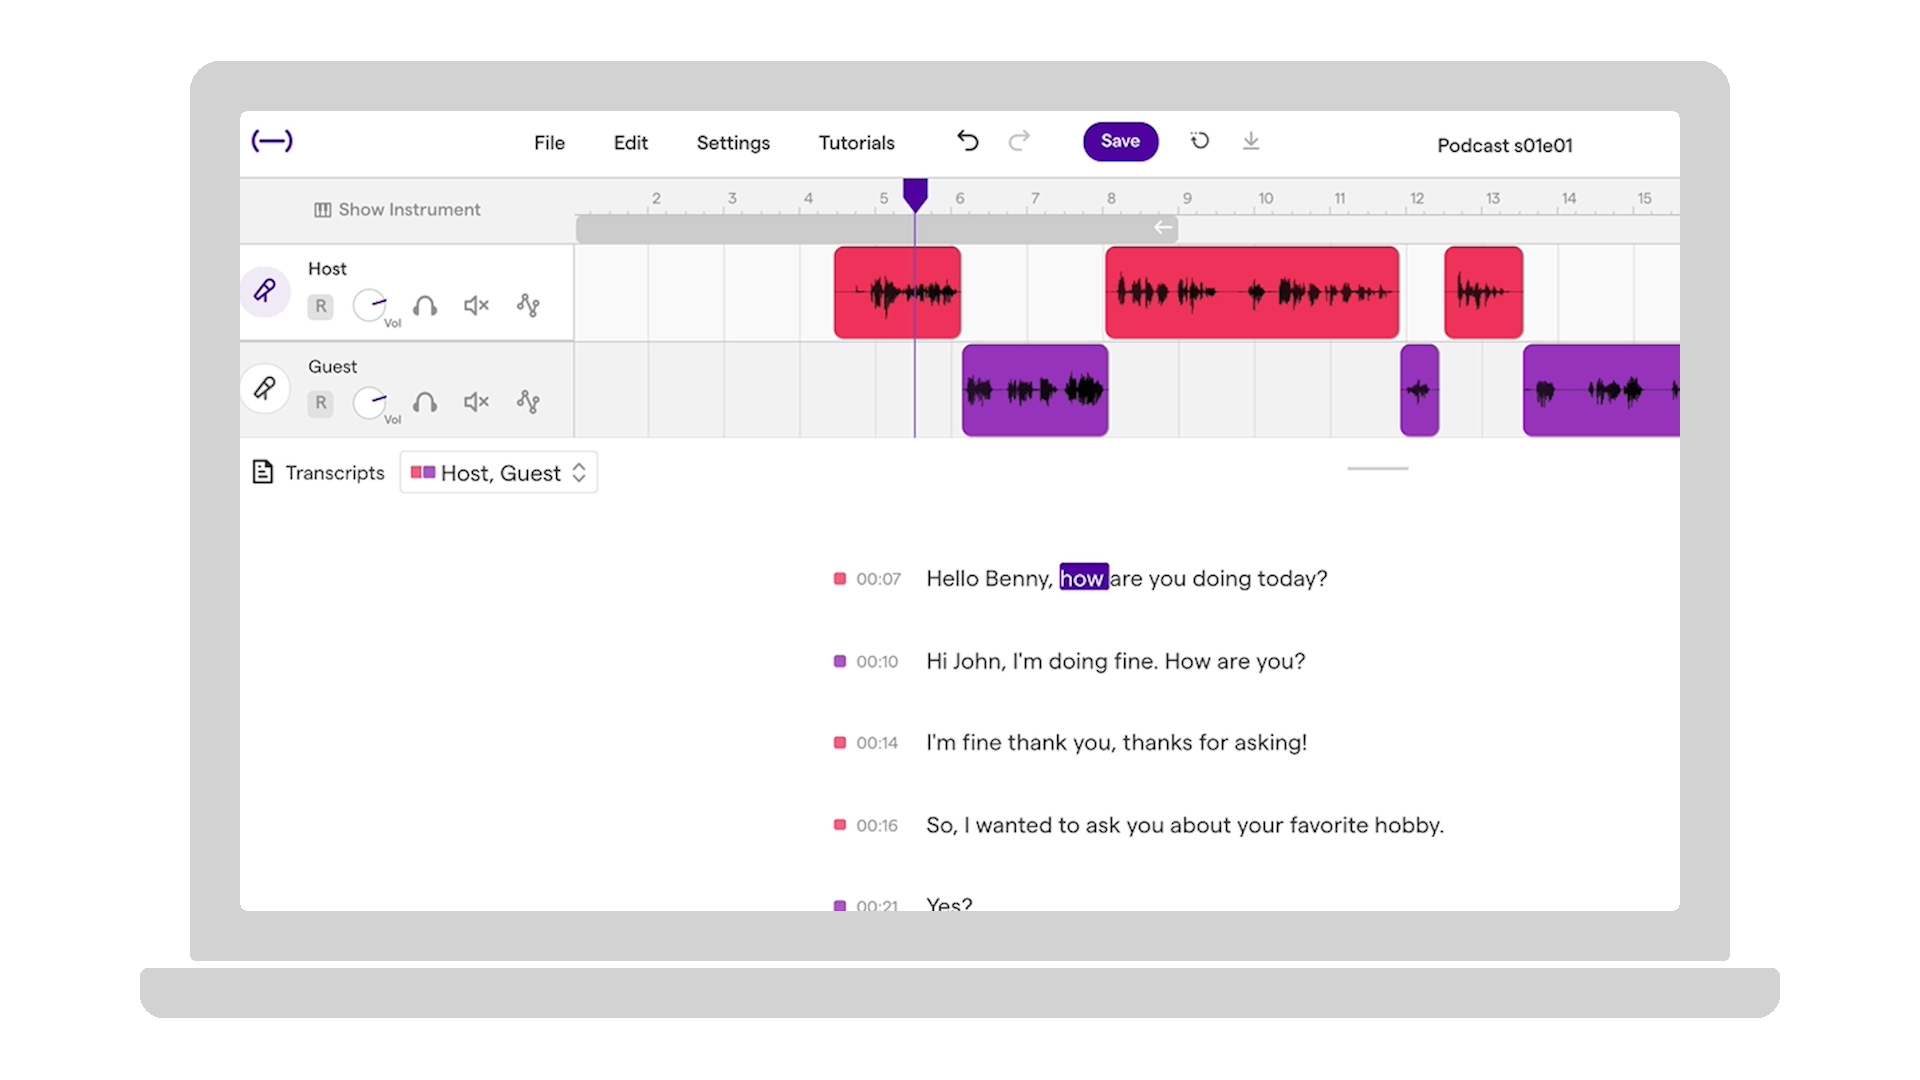Screen dimensions: 1920x1080
Task: Open the File menu
Action: coord(549,143)
